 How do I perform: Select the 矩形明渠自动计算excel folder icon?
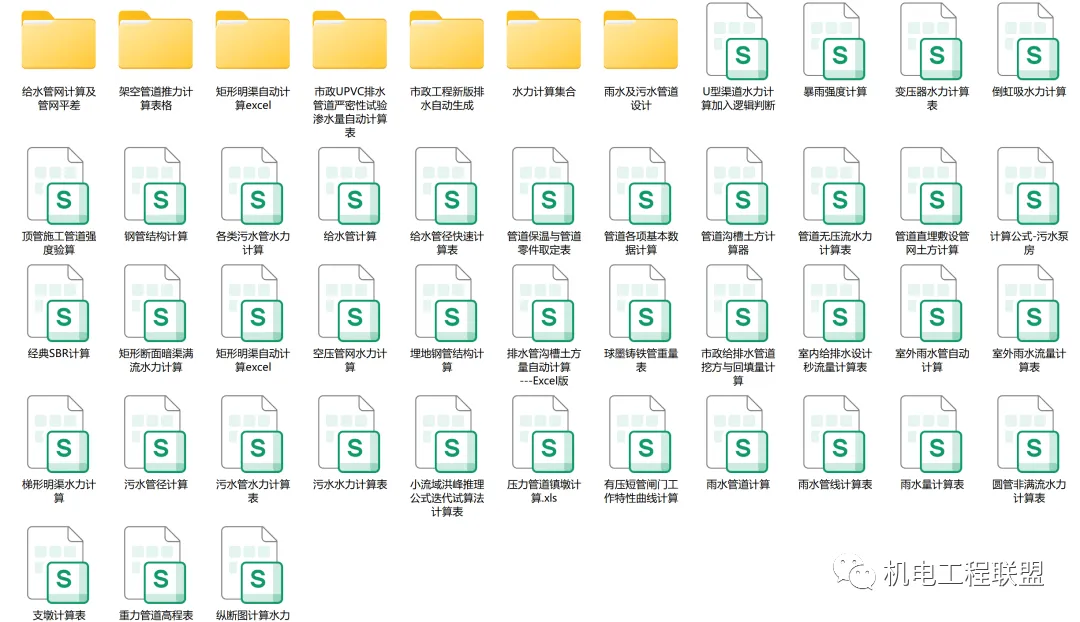click(x=253, y=40)
